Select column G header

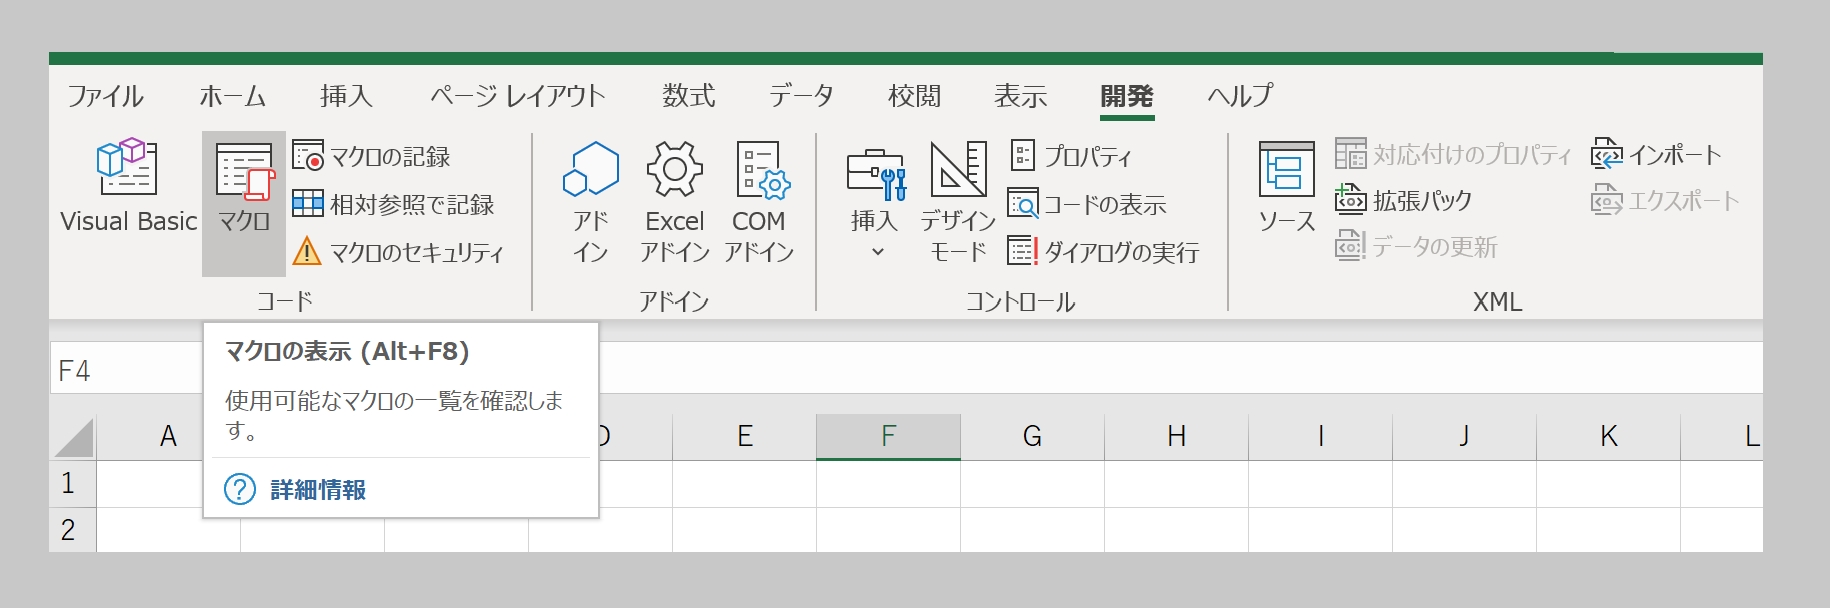(x=1032, y=437)
